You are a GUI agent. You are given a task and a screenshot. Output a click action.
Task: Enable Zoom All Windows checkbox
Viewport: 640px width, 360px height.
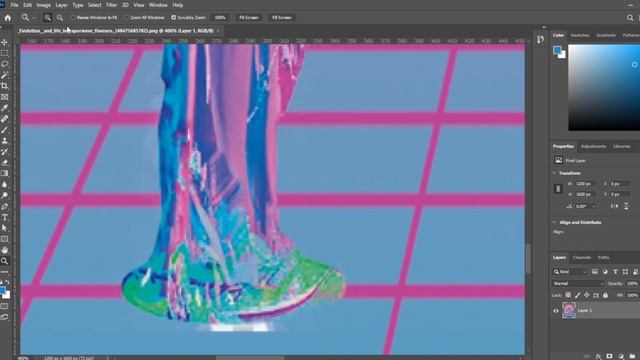127,18
